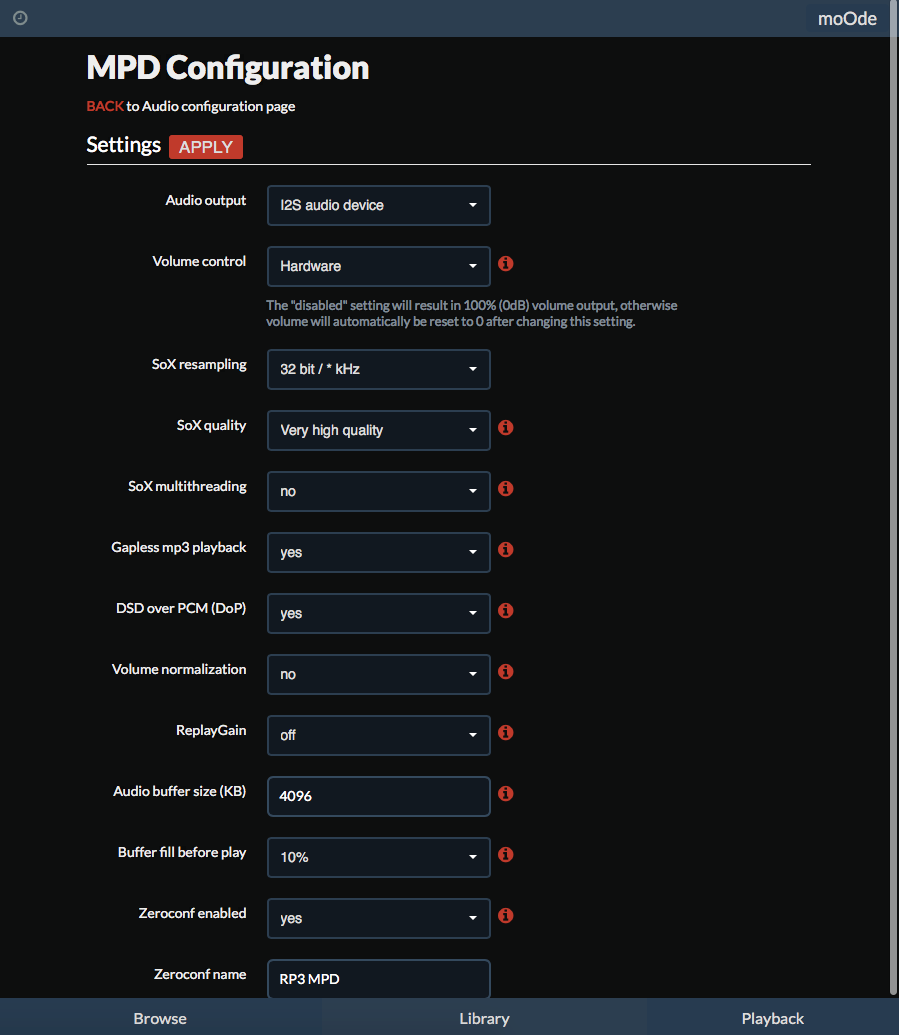
Task: Show info for SoX multithreading
Action: [x=506, y=488]
